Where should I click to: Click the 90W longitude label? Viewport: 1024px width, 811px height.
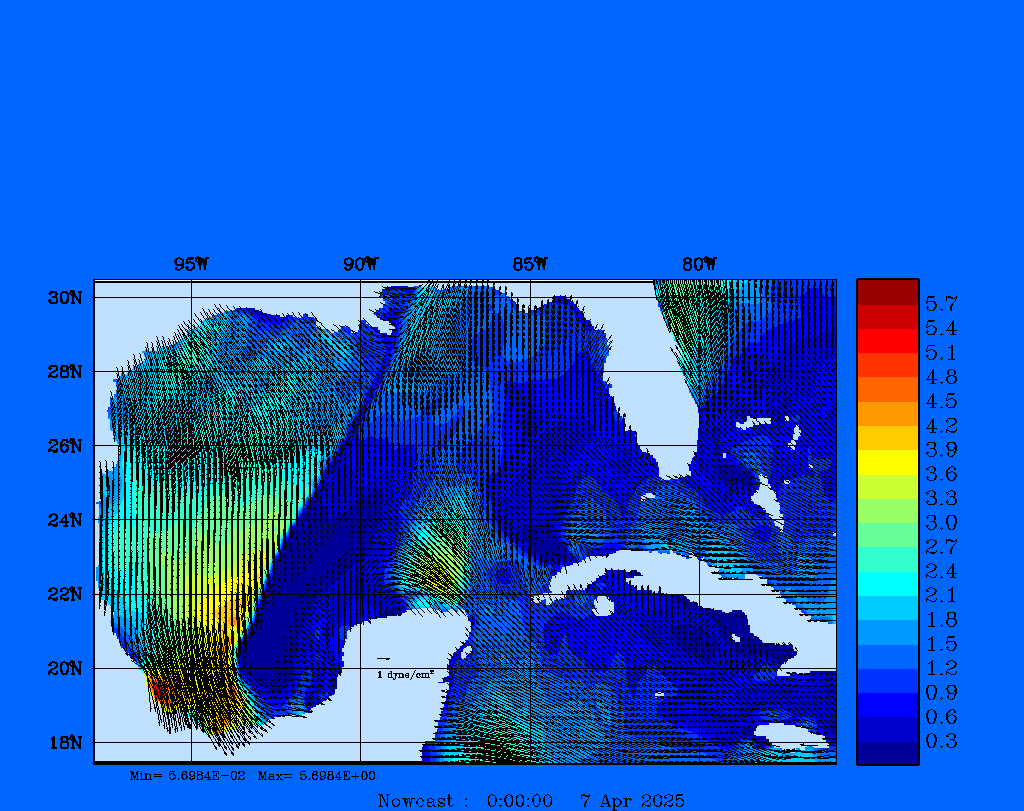(360, 264)
